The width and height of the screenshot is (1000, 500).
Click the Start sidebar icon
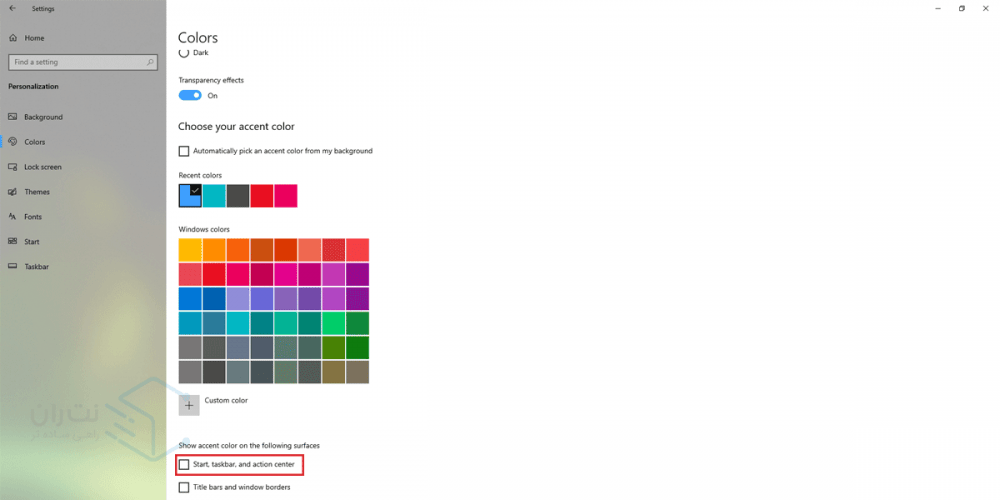click(12, 242)
